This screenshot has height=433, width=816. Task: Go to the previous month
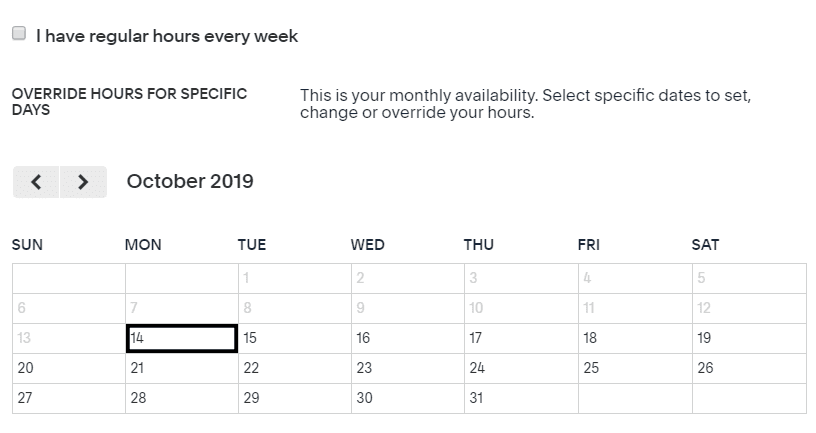pyautogui.click(x=36, y=182)
